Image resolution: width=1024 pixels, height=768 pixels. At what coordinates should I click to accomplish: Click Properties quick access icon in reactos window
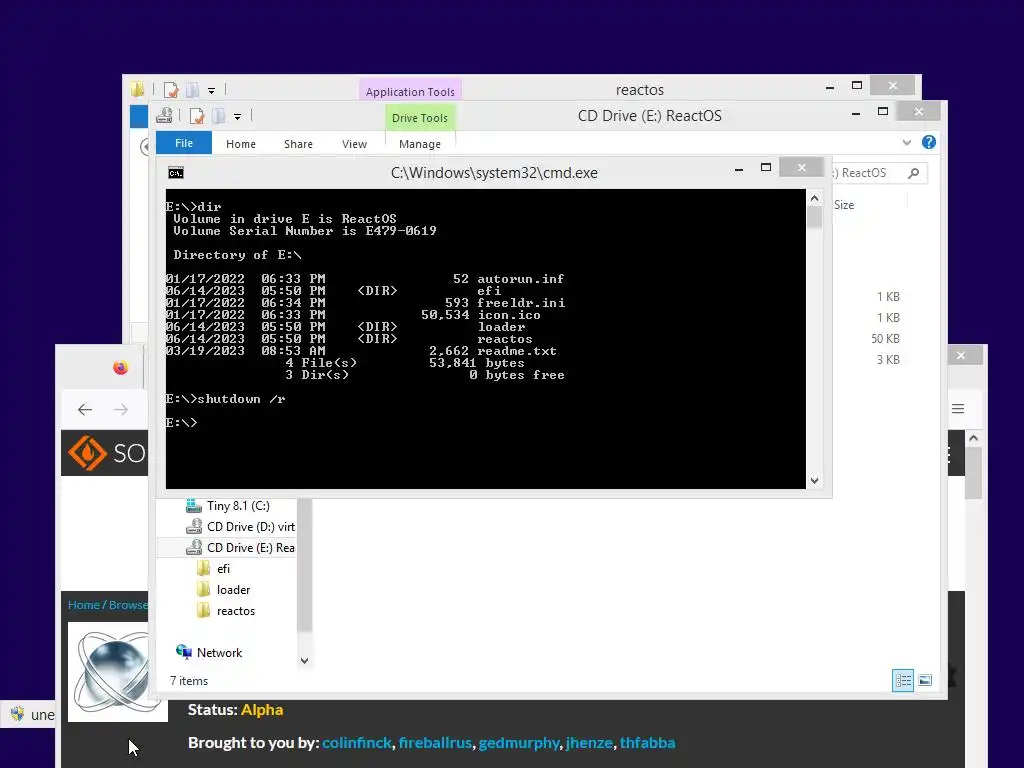click(171, 90)
